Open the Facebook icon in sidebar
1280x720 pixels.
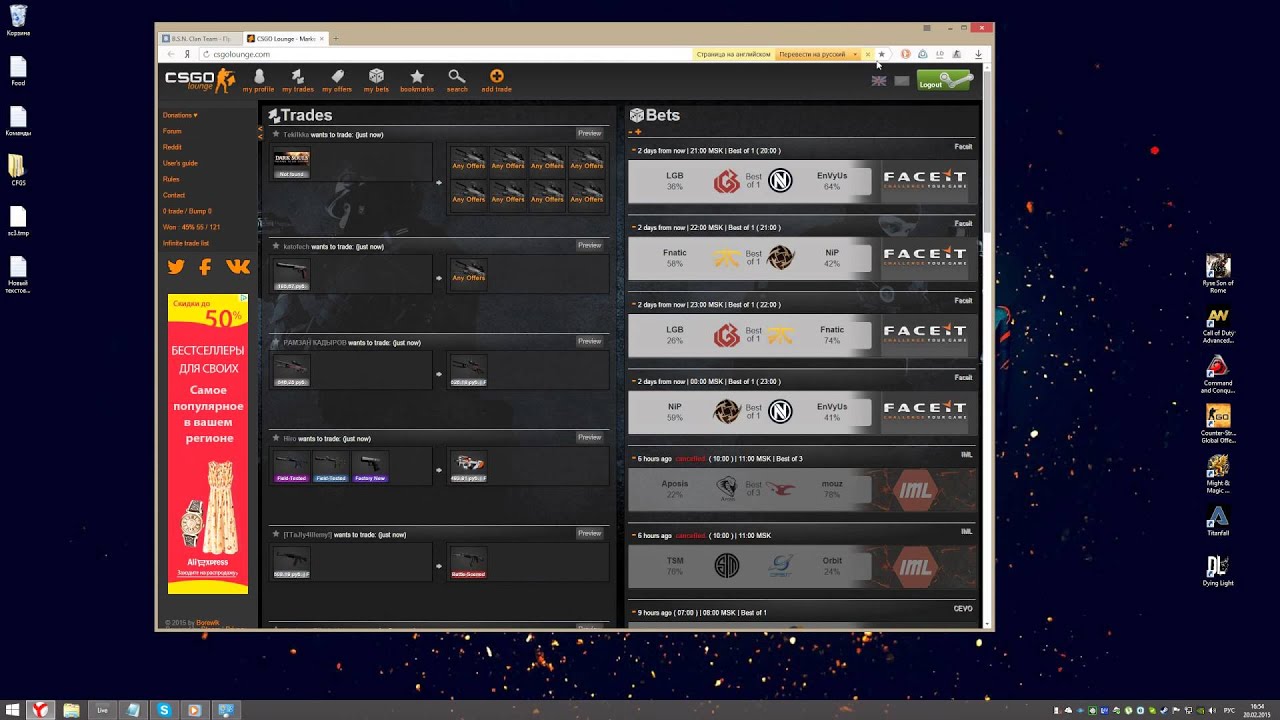point(205,267)
